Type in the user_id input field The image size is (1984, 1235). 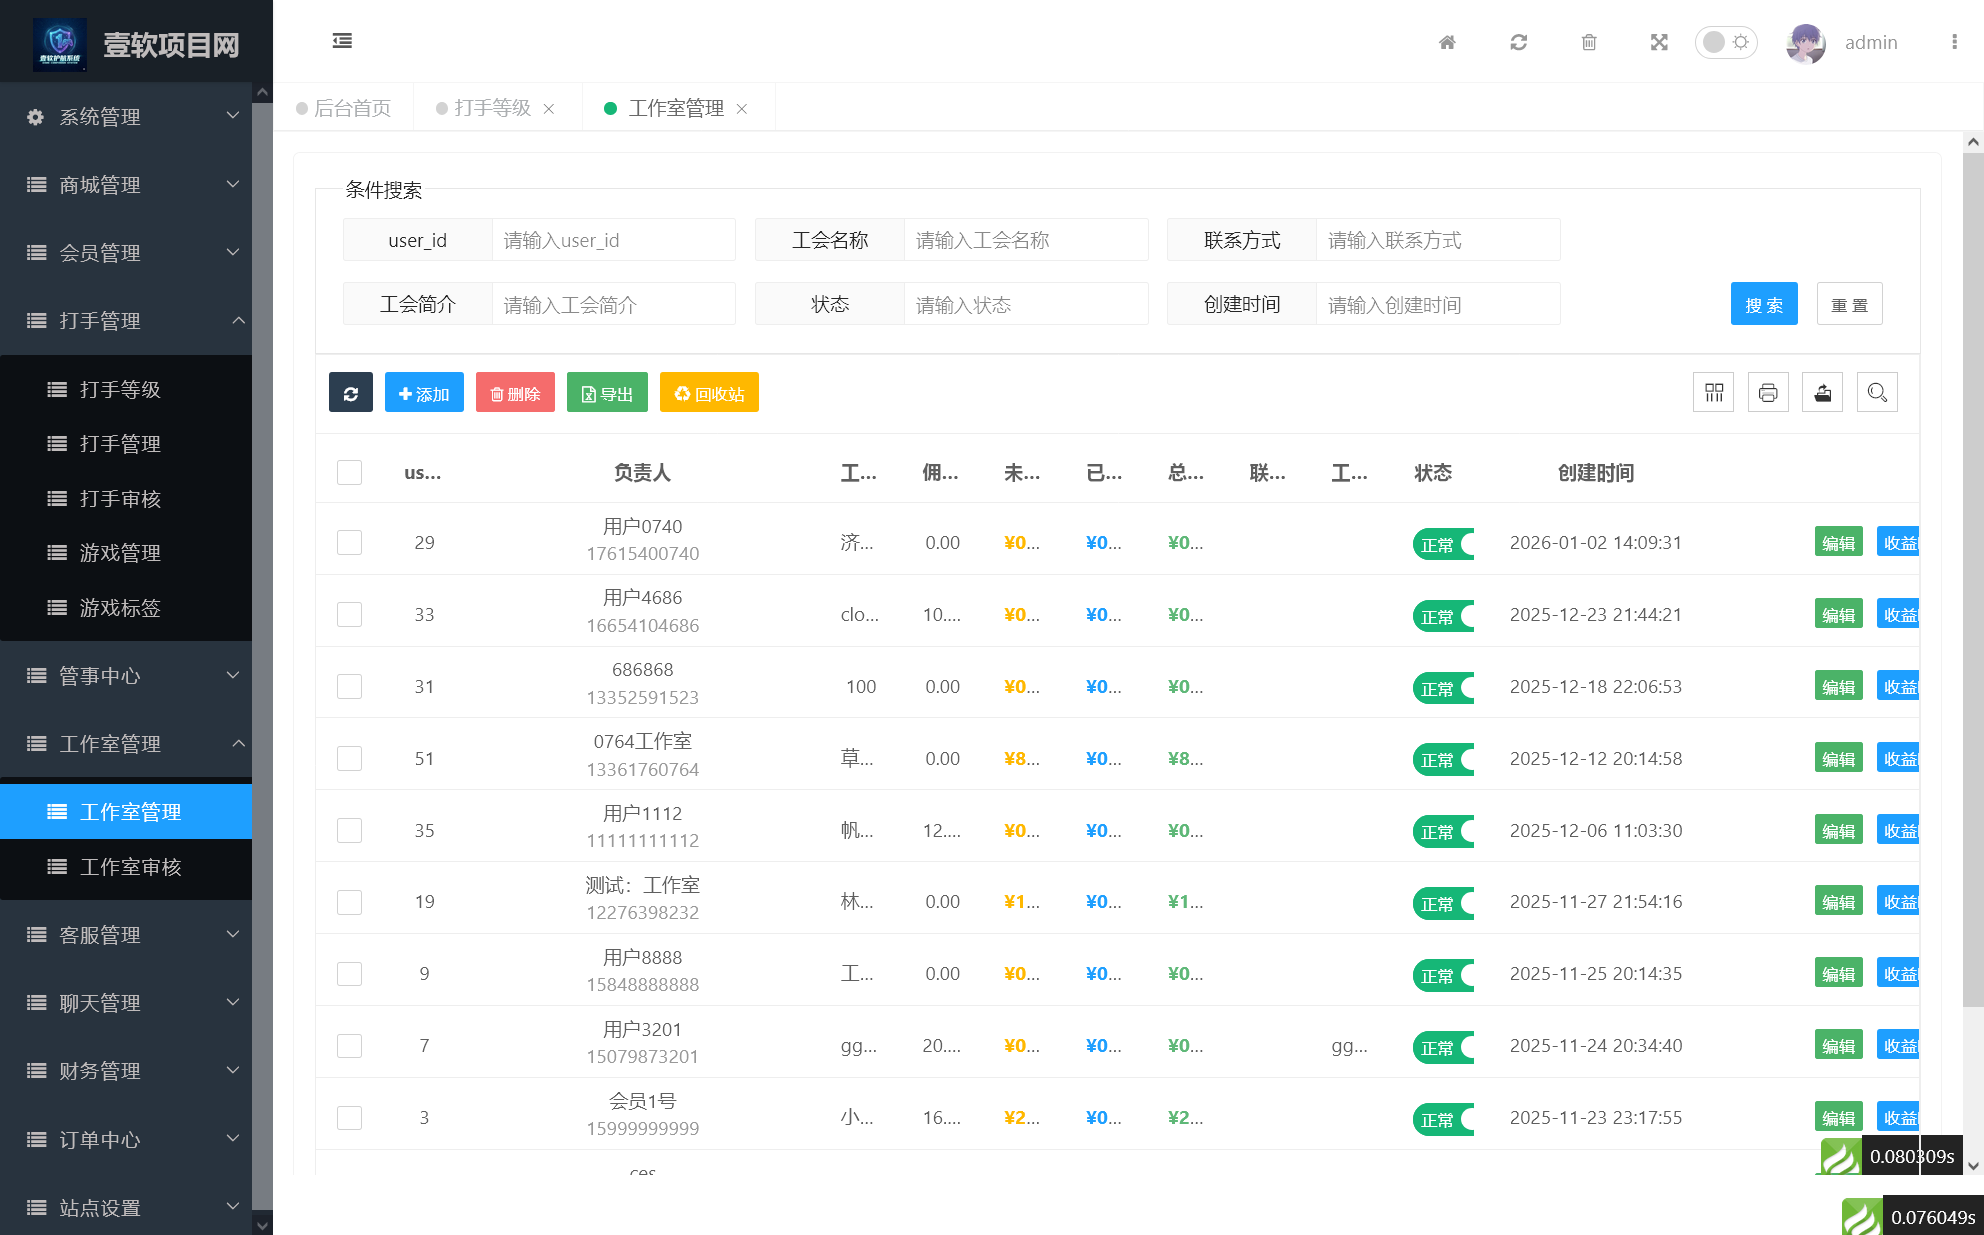tap(613, 240)
